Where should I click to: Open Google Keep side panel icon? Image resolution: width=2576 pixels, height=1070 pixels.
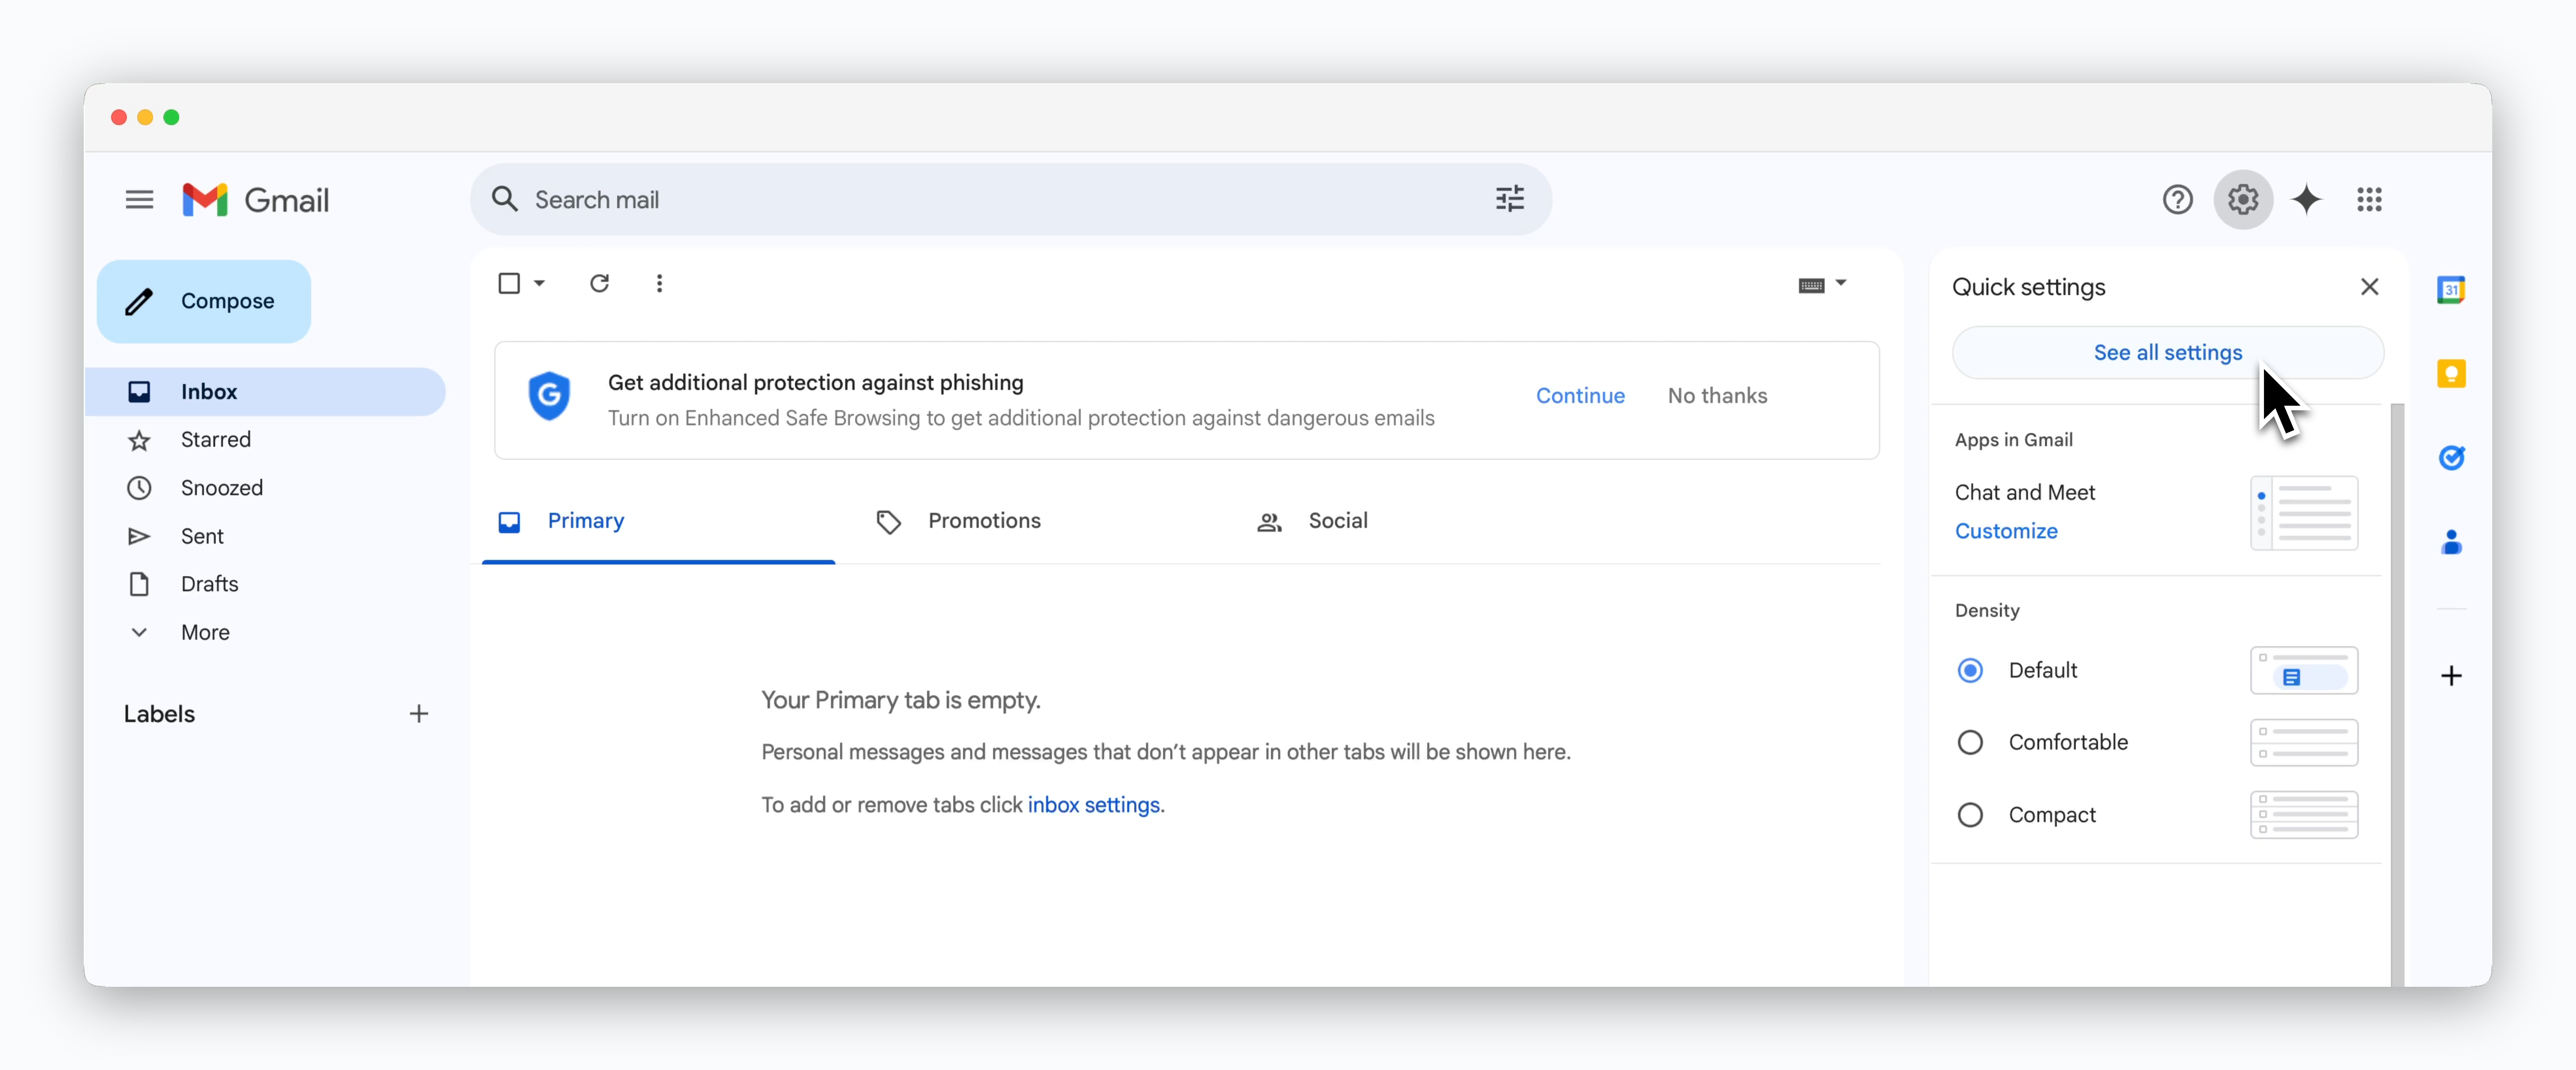[x=2450, y=374]
